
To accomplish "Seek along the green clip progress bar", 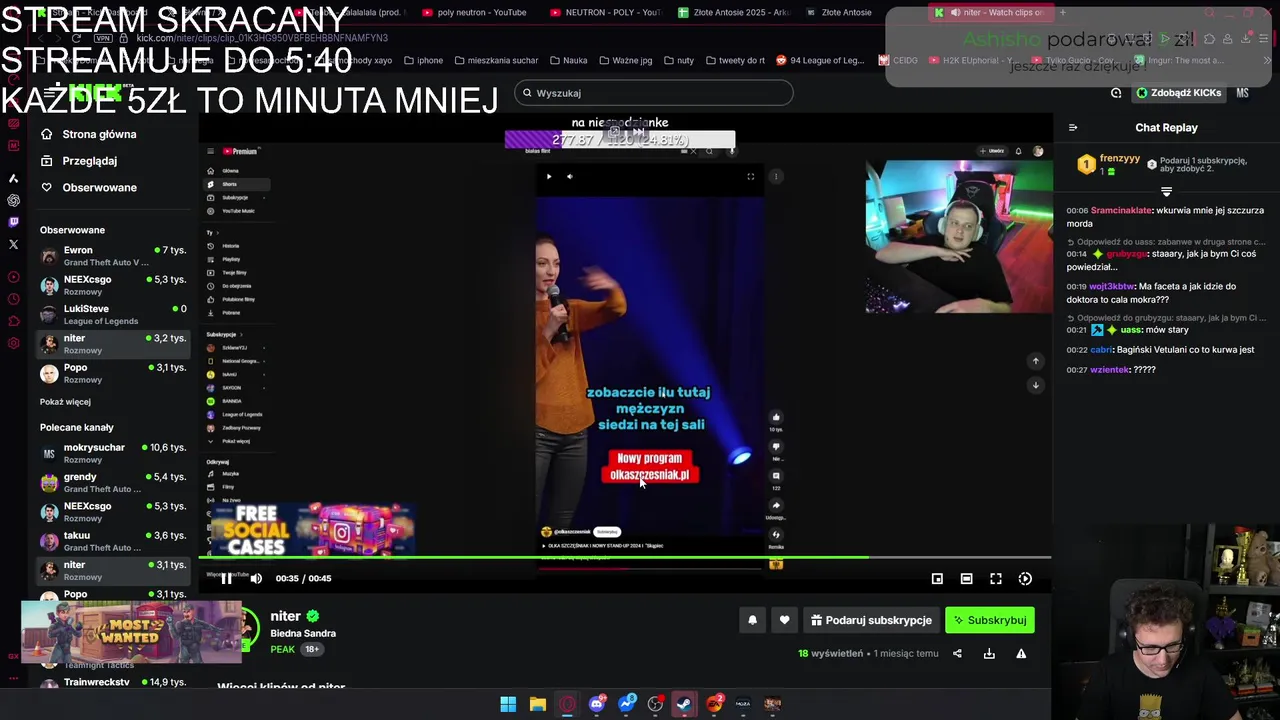I will click(625, 557).
